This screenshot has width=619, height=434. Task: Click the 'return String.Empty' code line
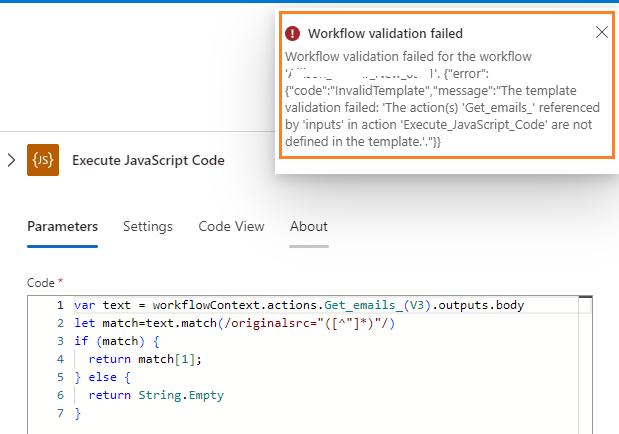pyautogui.click(x=156, y=395)
